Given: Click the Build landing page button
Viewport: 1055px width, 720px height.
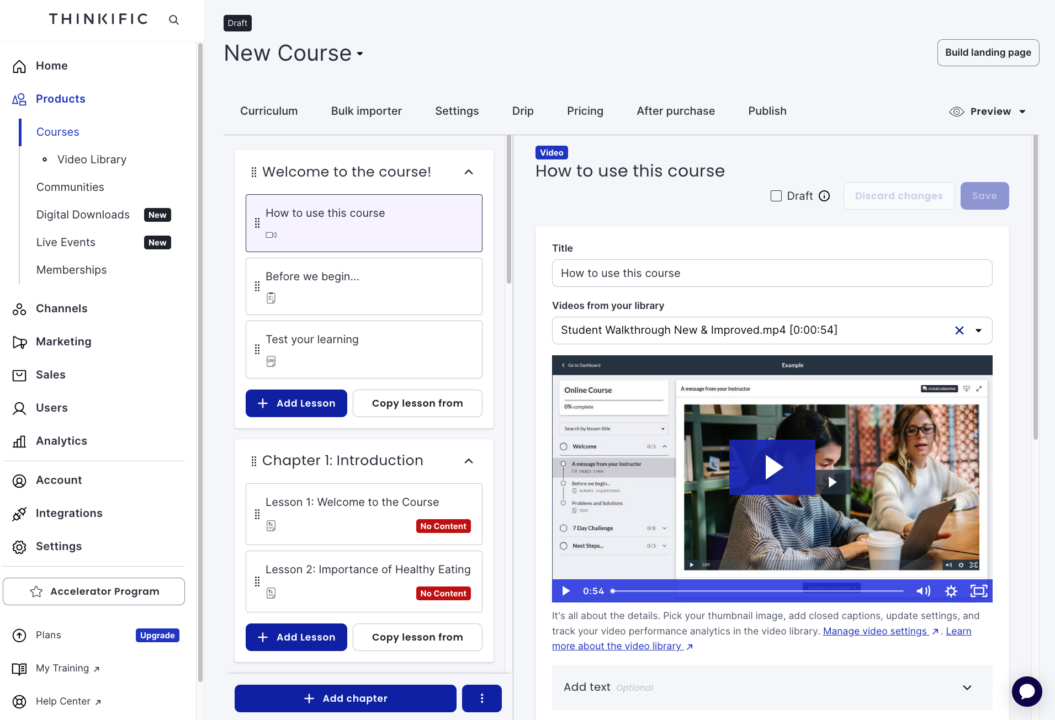Looking at the screenshot, I should coord(988,52).
